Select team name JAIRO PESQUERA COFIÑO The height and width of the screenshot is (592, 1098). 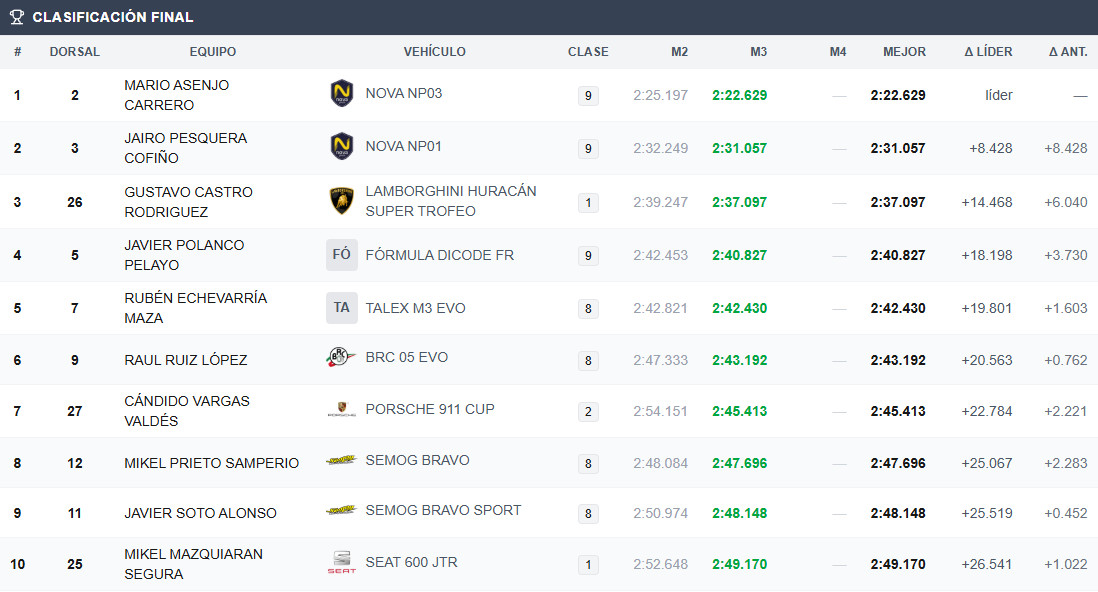click(186, 149)
